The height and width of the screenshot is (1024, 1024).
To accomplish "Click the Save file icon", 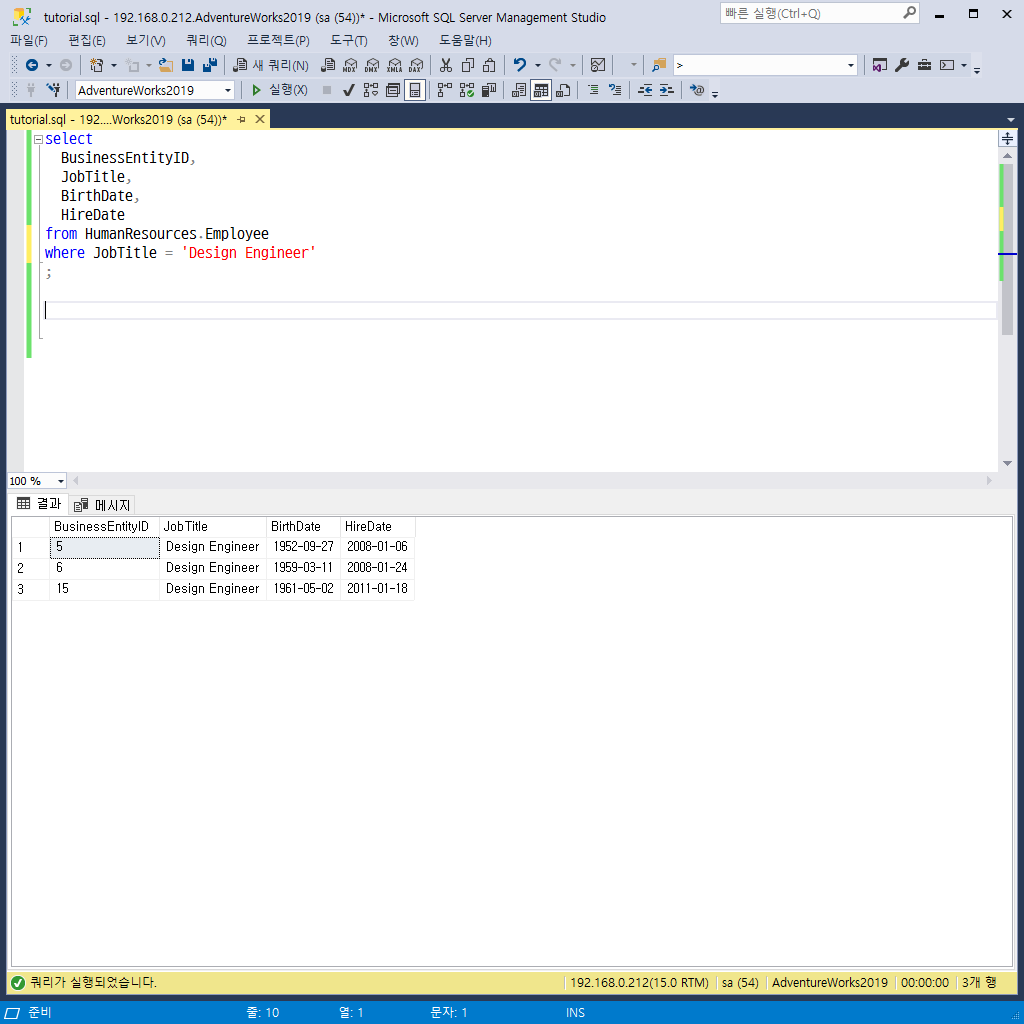I will pyautogui.click(x=188, y=65).
